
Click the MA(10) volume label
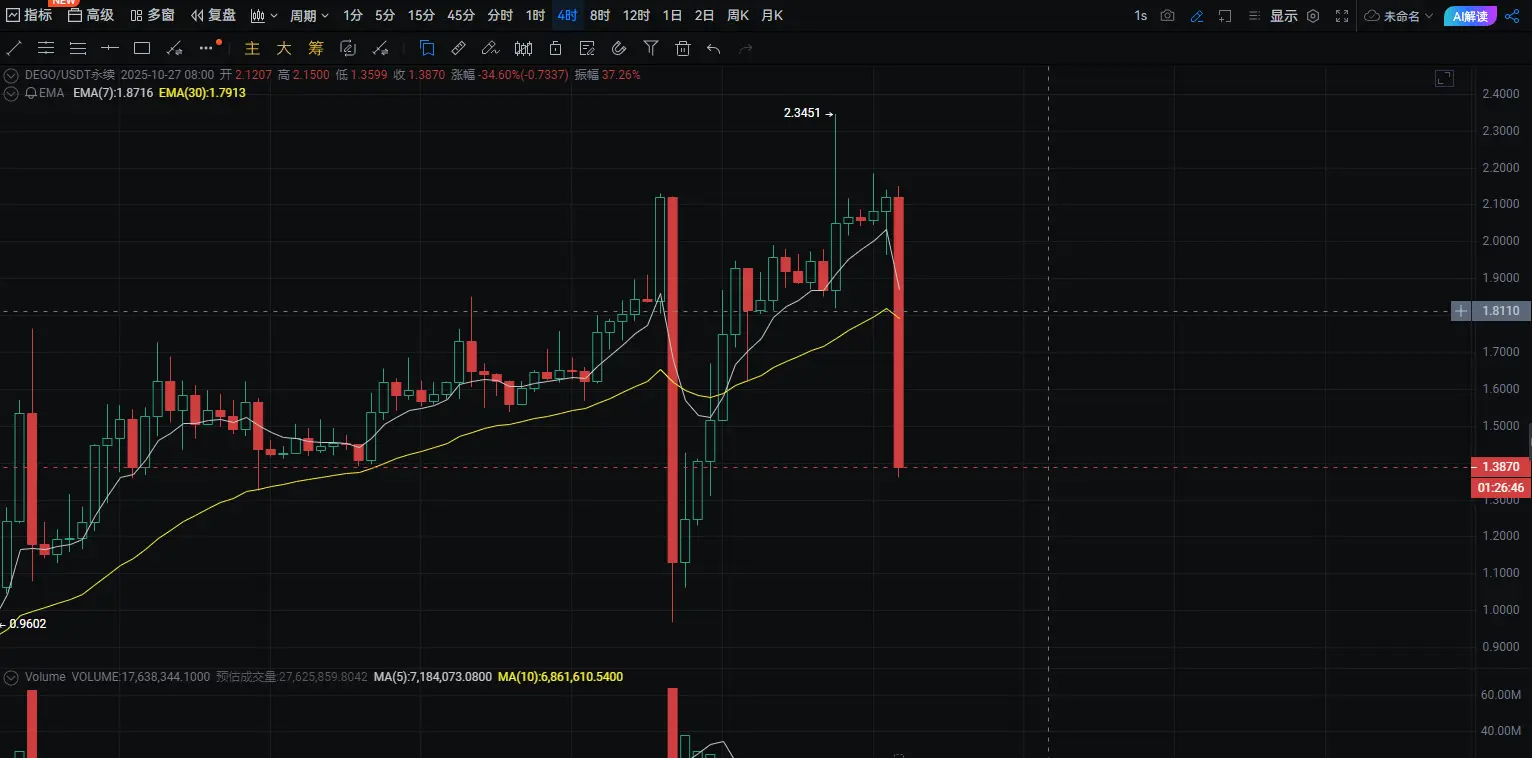(560, 677)
